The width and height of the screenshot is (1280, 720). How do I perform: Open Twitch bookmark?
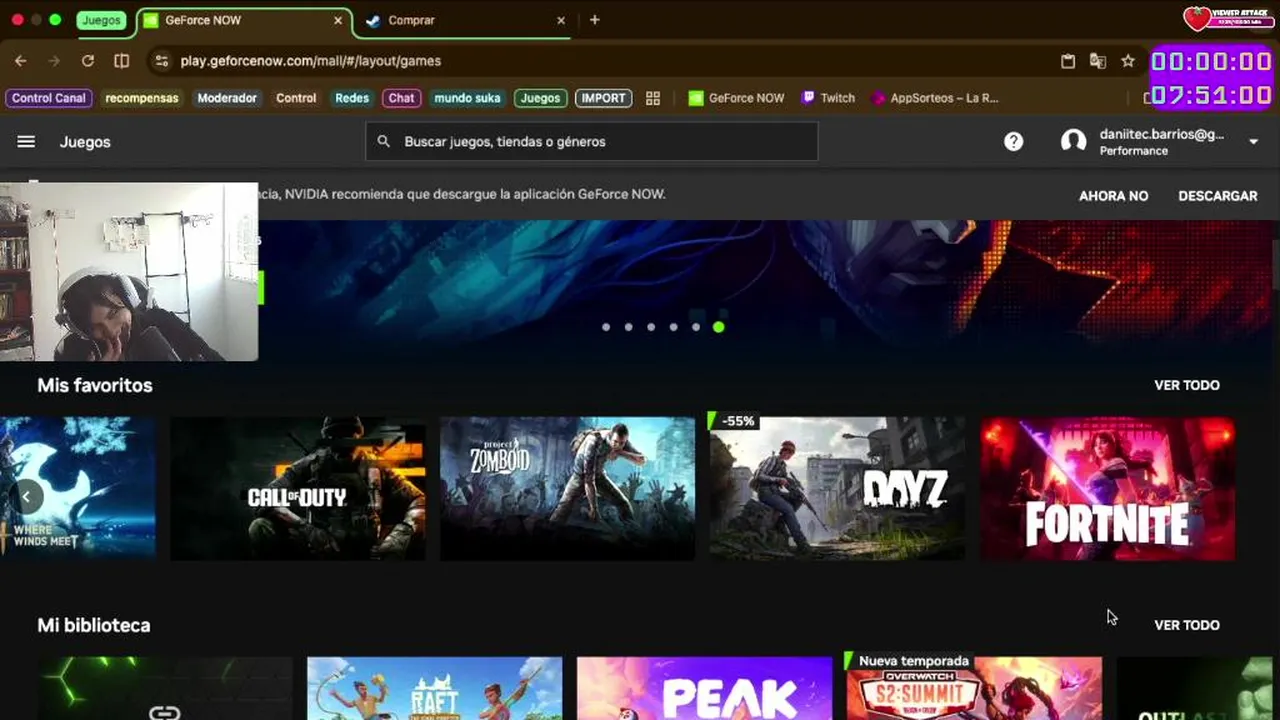pyautogui.click(x=829, y=98)
